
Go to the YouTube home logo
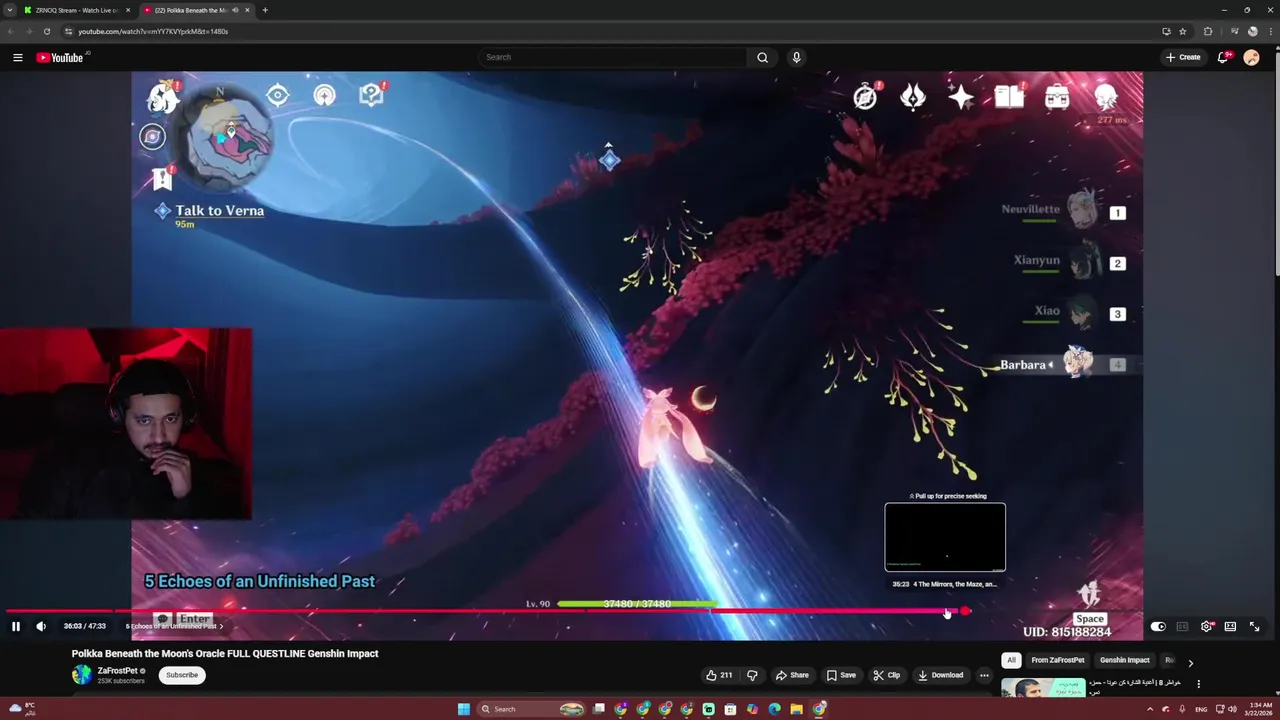[x=61, y=57]
